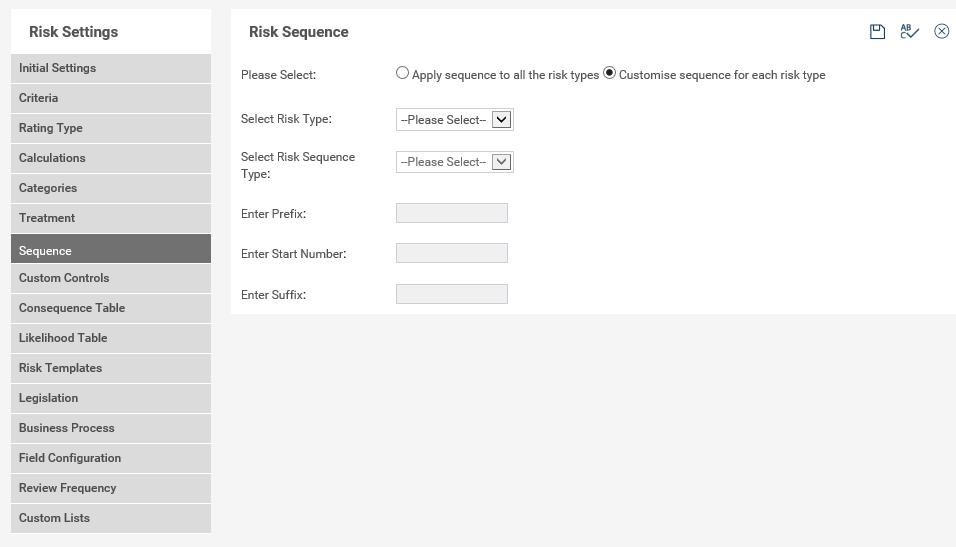Go to Risk Templates
The width and height of the screenshot is (956, 547).
pyautogui.click(x=111, y=368)
